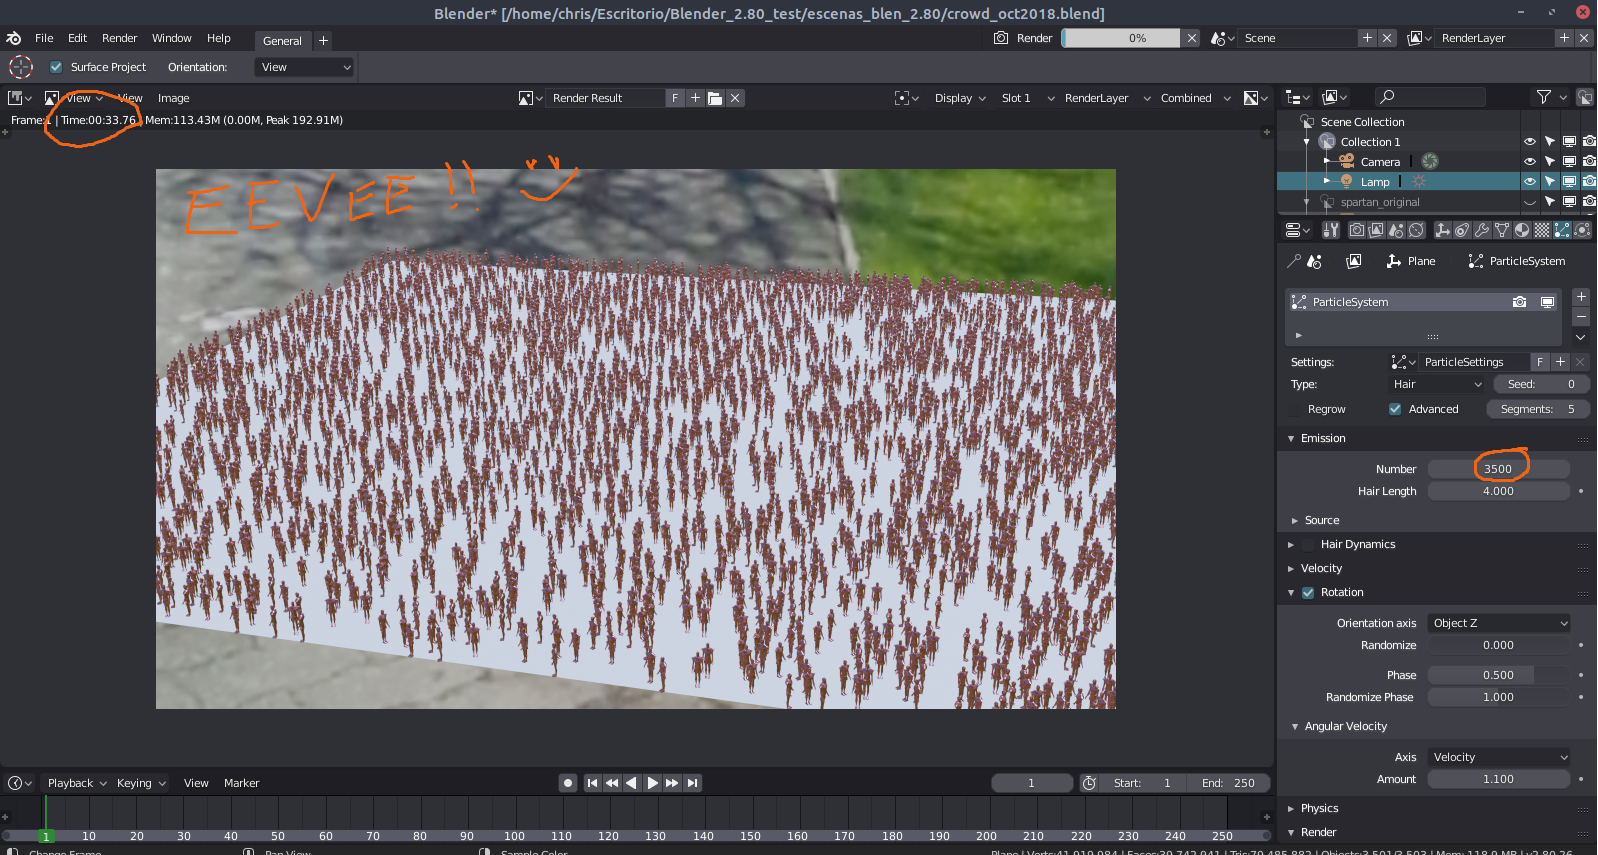Open the Active Tool settings tab
Viewport: 1598px width, 855px height.
tap(1331, 230)
